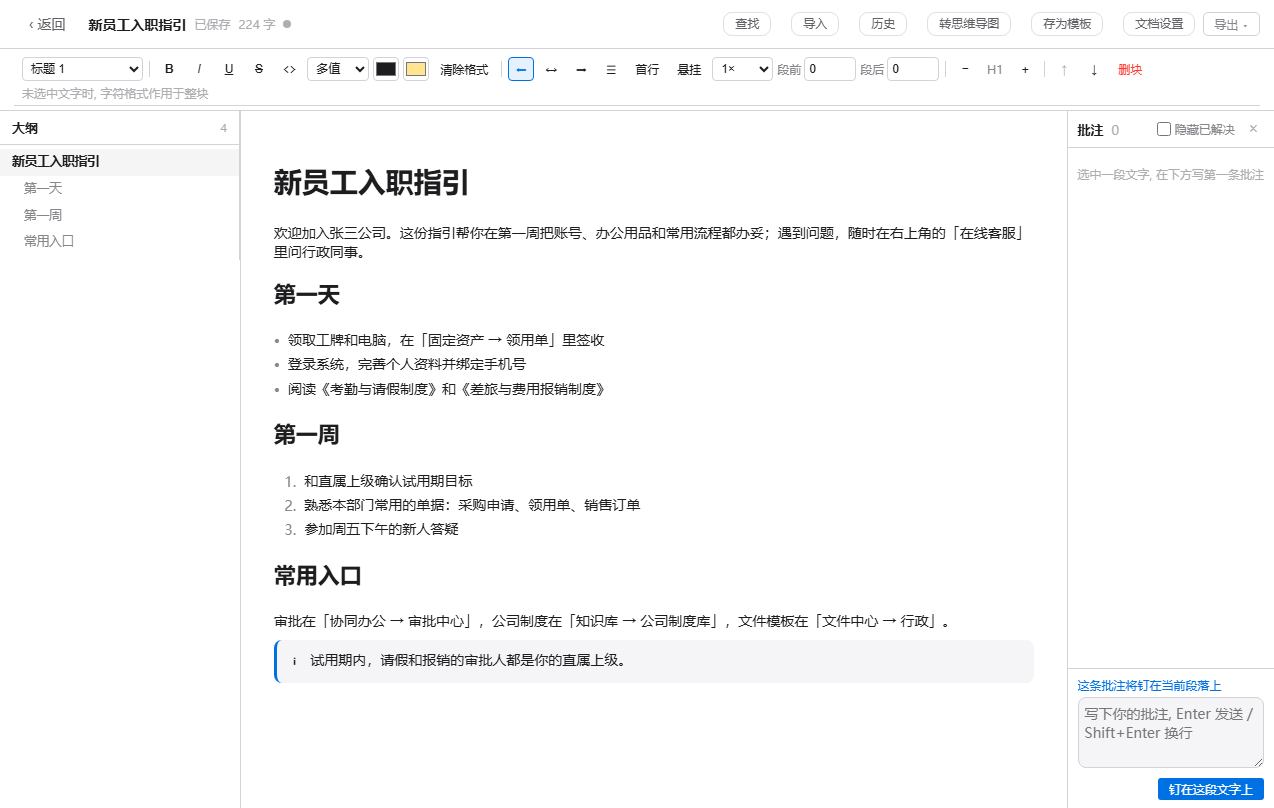The image size is (1274, 808).
Task: Pick the yellow highlight color swatch
Action: 416,69
